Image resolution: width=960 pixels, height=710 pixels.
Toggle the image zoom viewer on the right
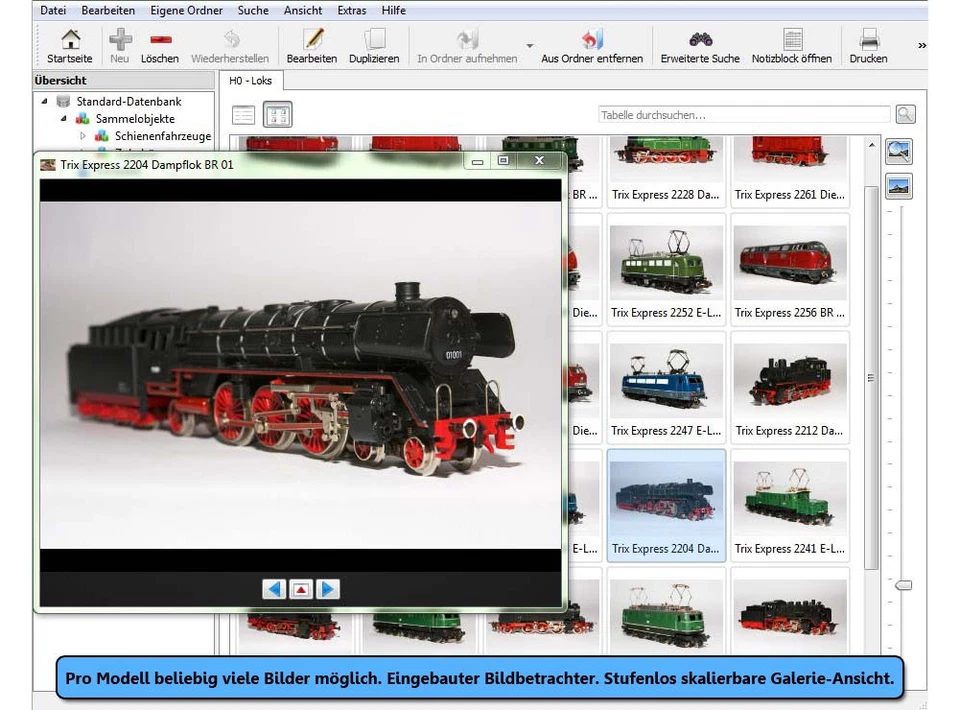(x=898, y=151)
